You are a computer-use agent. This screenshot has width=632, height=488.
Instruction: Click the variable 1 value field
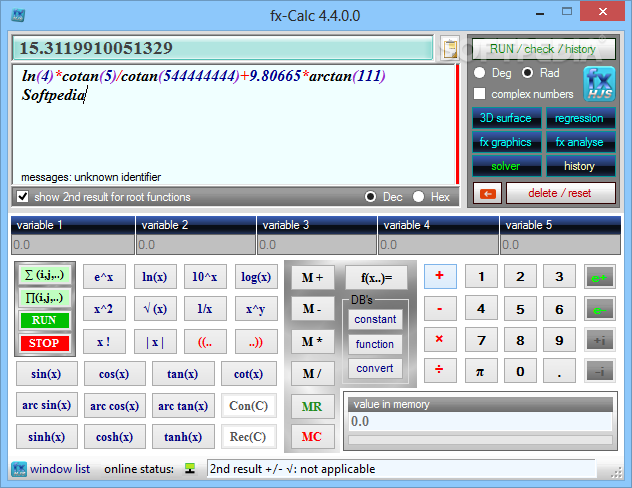(x=73, y=245)
